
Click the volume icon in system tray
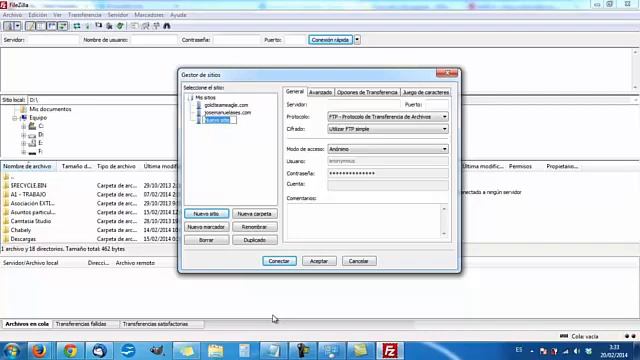(577, 351)
